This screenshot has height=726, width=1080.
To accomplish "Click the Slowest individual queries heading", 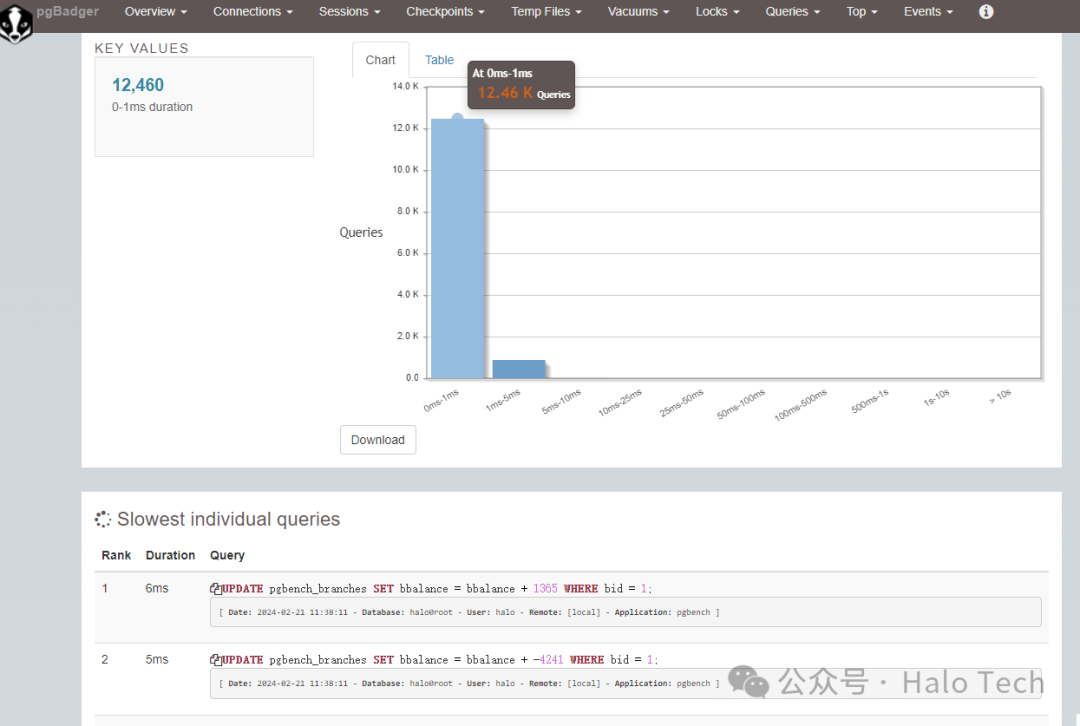I will pos(228,519).
